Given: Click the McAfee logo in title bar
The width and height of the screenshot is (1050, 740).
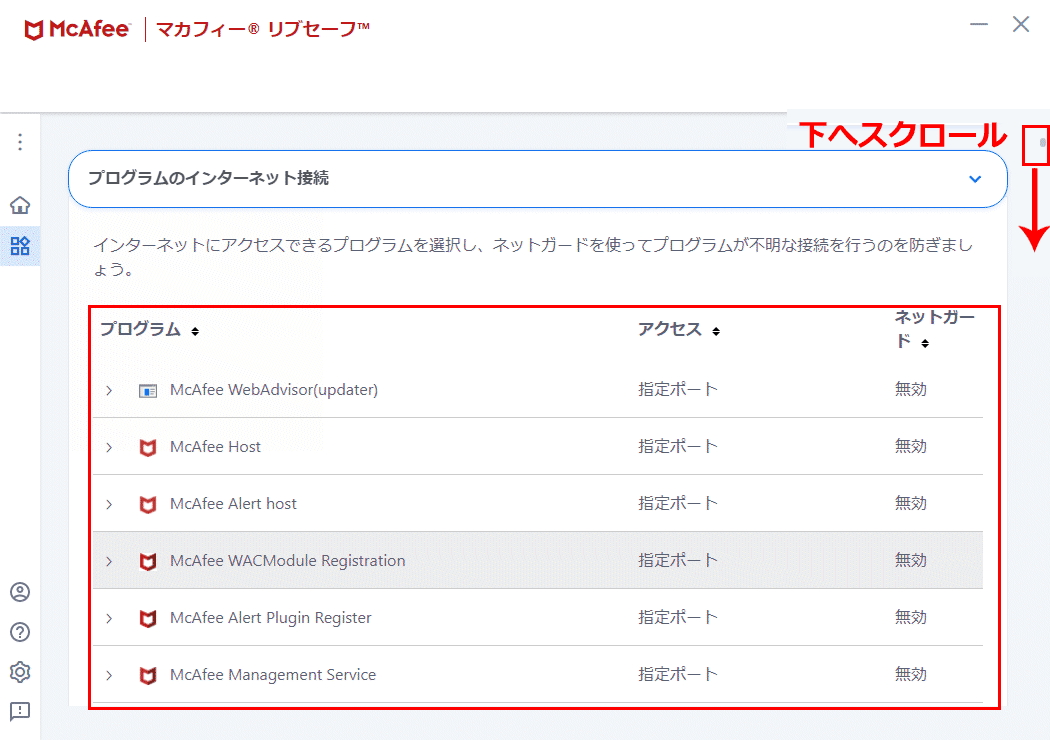Looking at the screenshot, I should pyautogui.click(x=76, y=29).
